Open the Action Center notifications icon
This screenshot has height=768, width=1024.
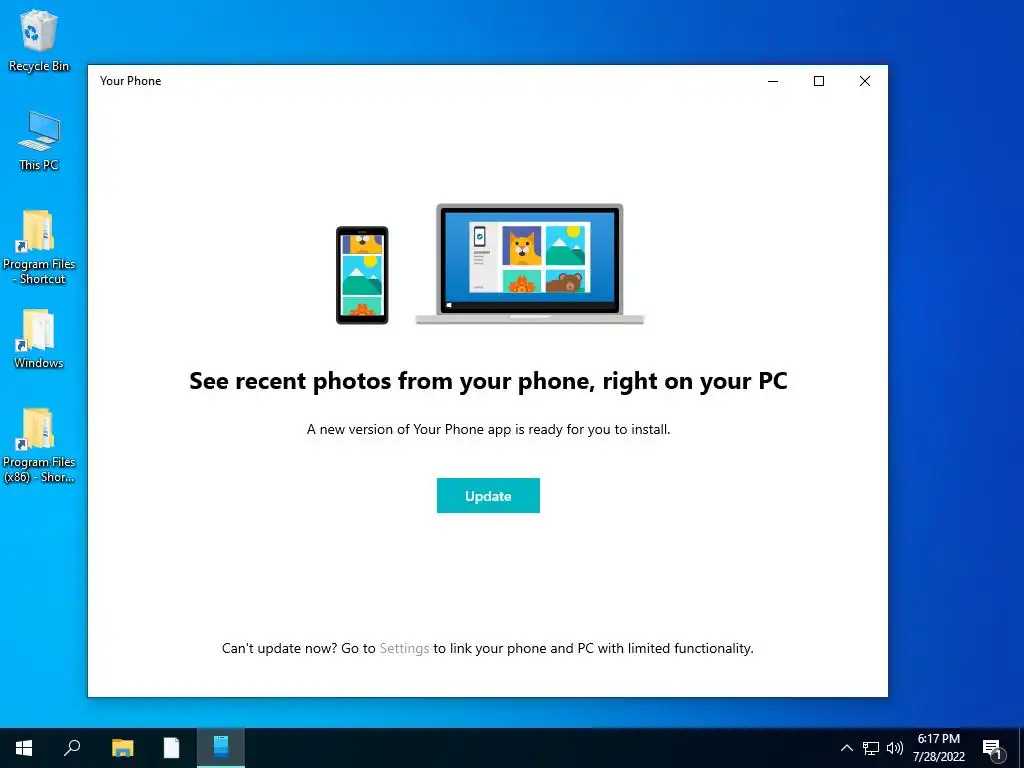(993, 749)
